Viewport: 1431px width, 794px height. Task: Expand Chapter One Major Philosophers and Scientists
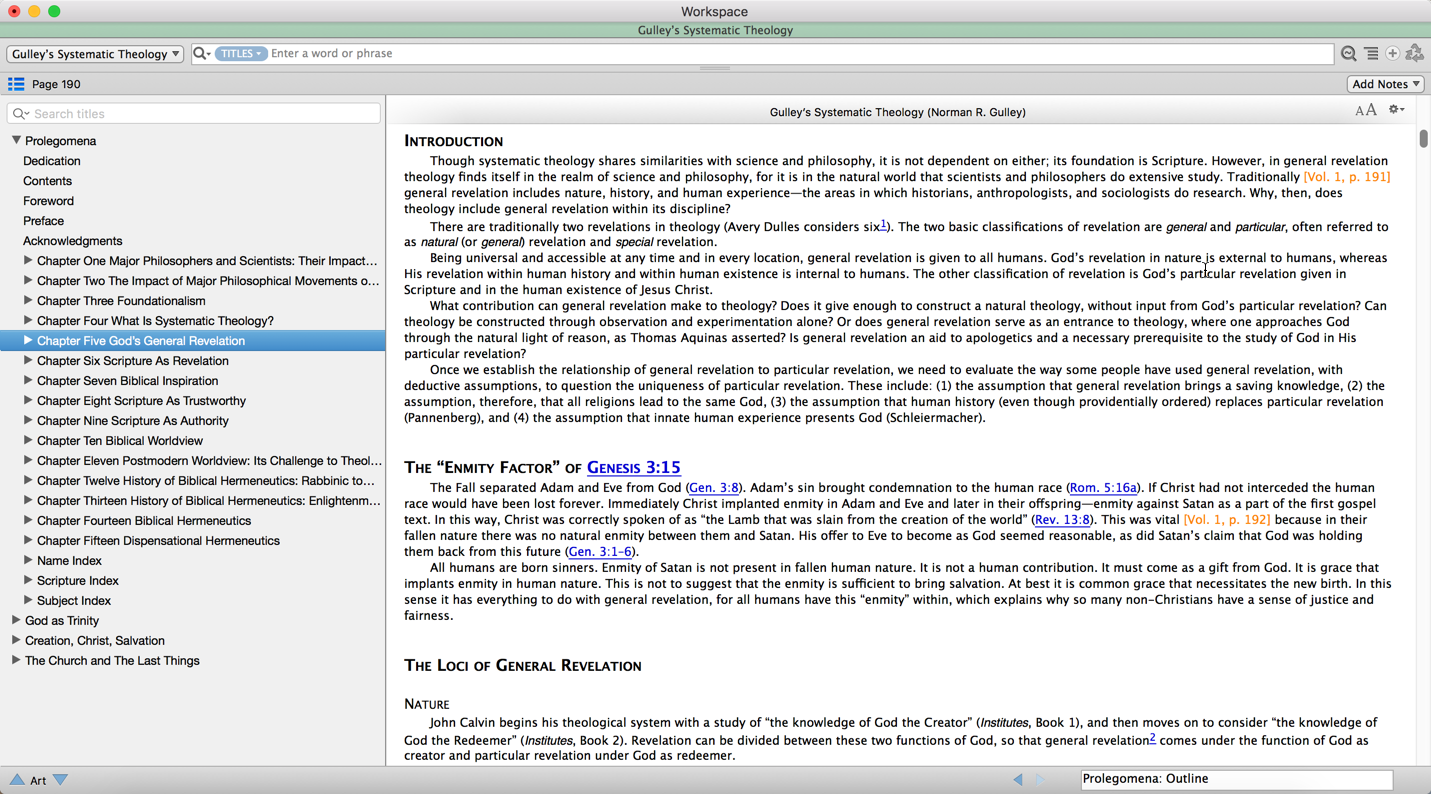28,260
